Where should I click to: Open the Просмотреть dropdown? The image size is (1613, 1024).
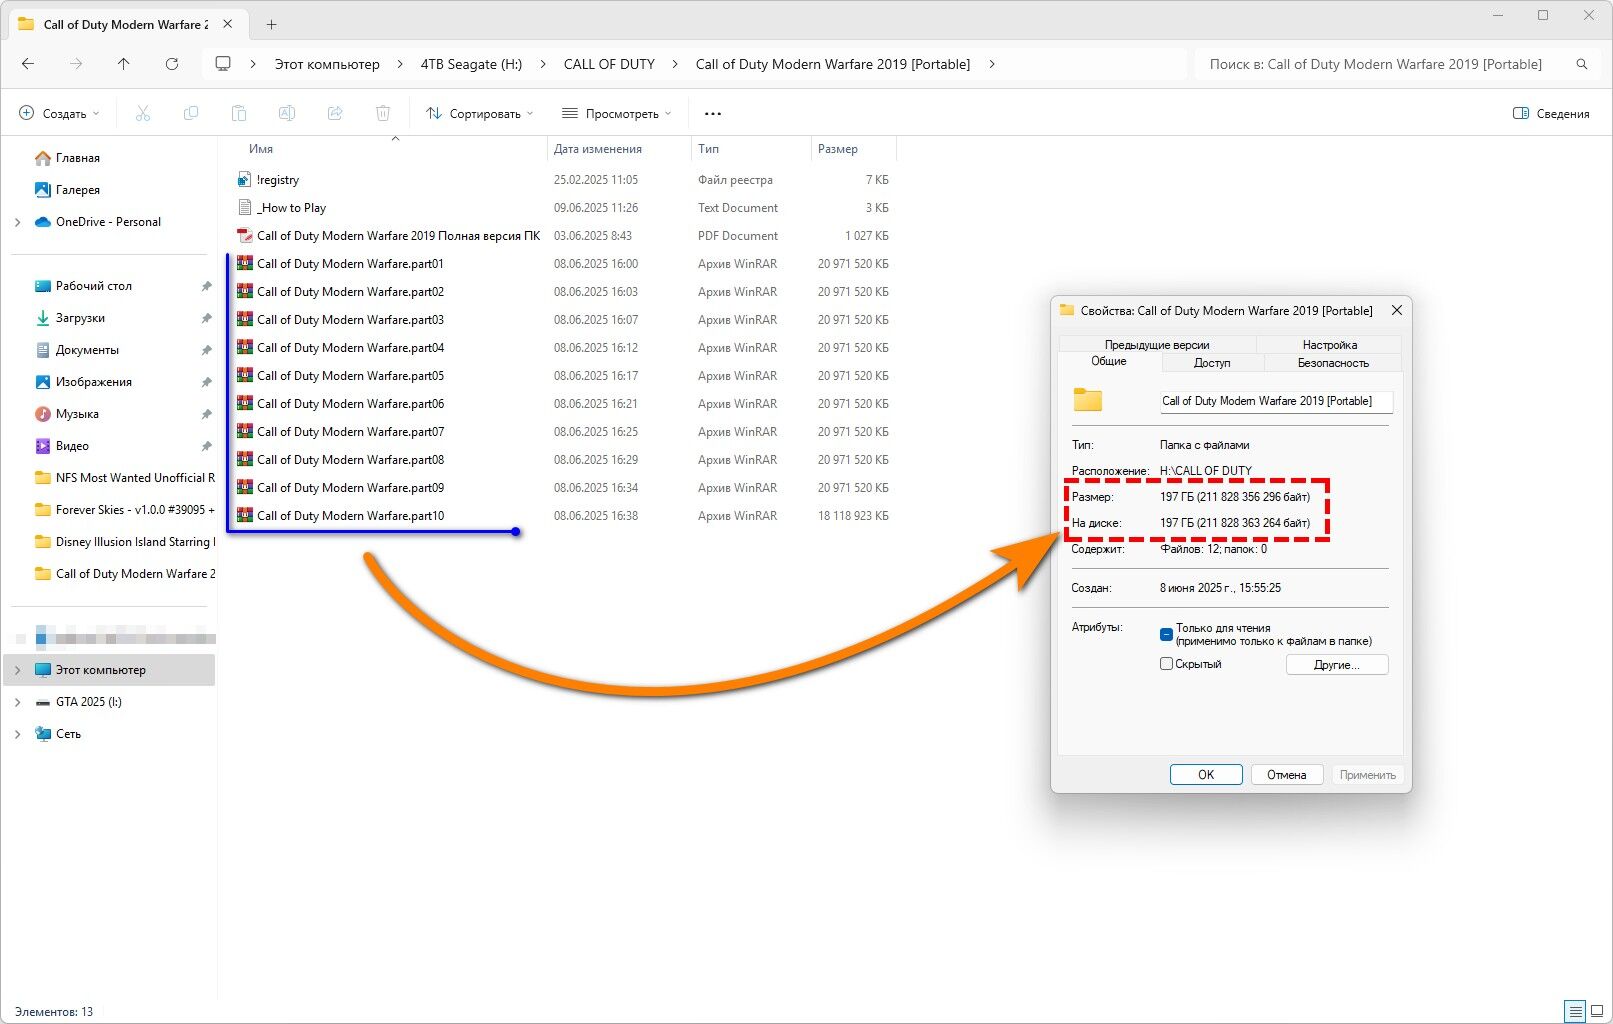pyautogui.click(x=616, y=114)
